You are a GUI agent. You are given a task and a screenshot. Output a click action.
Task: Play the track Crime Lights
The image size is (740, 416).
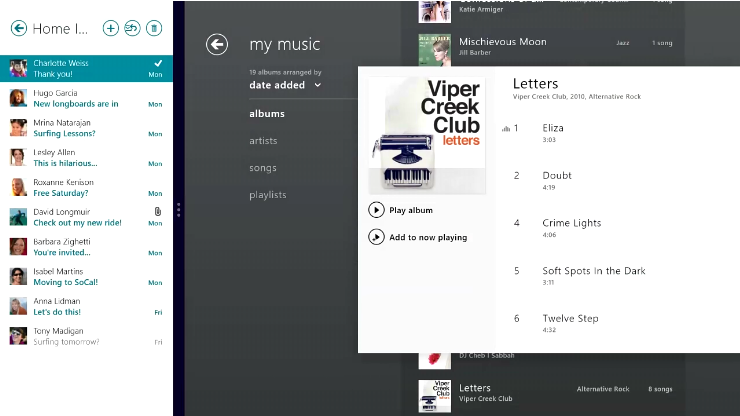click(x=571, y=223)
